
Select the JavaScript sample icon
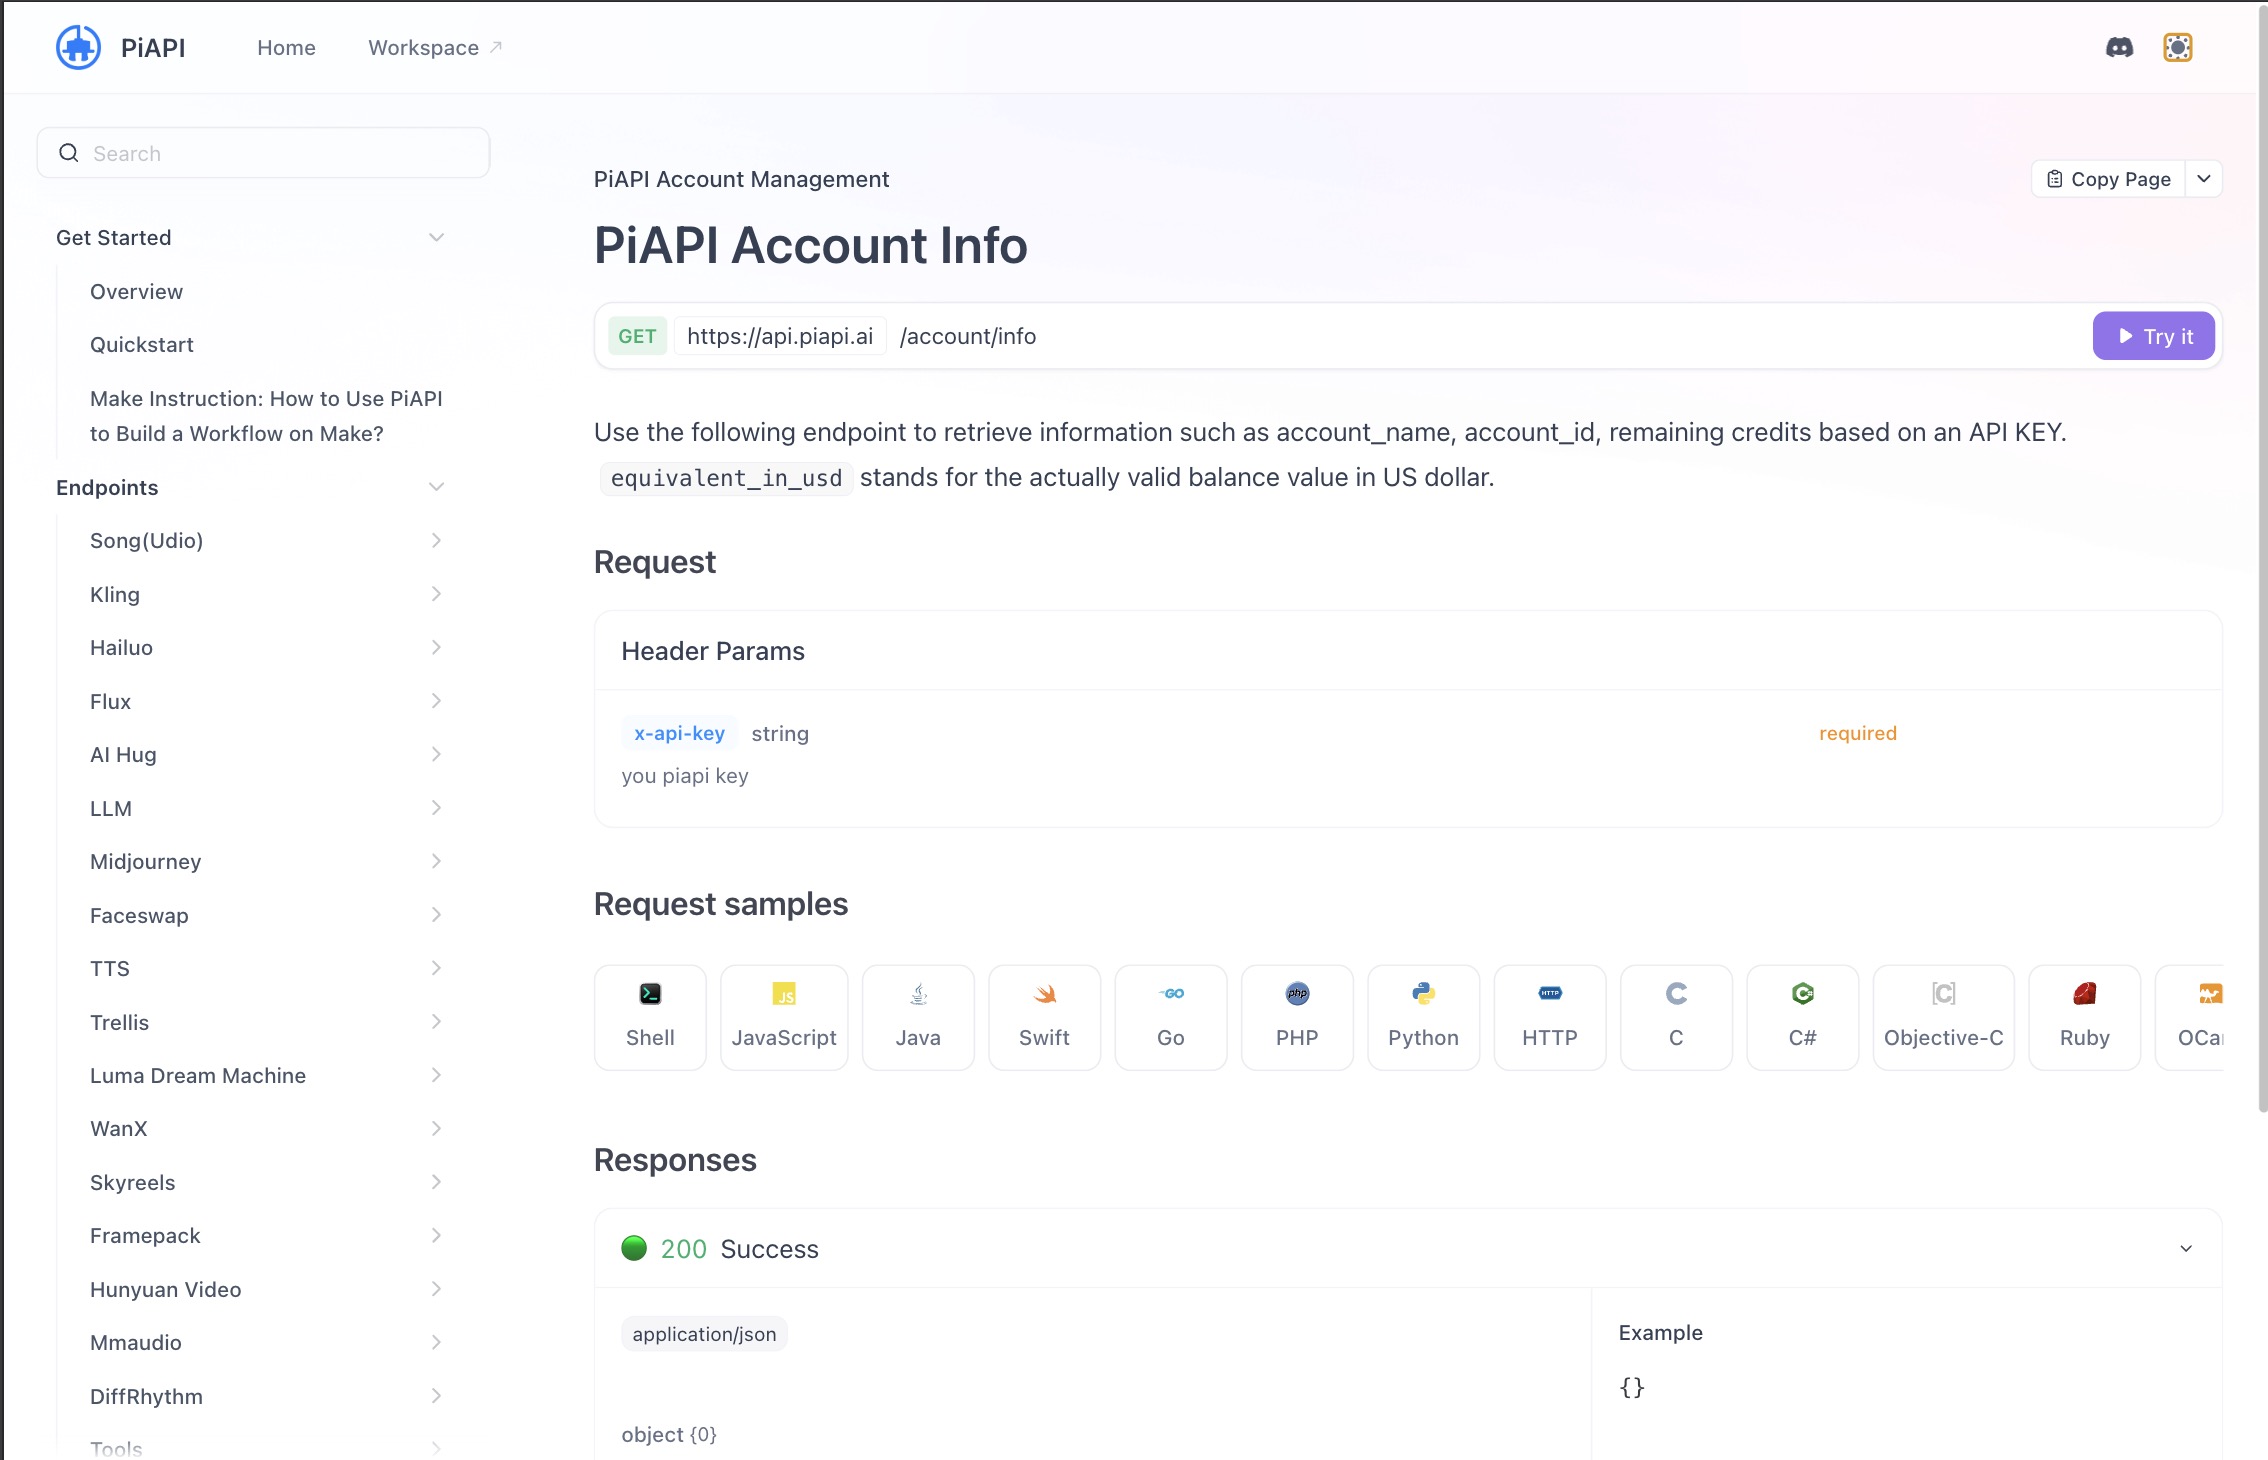[784, 993]
